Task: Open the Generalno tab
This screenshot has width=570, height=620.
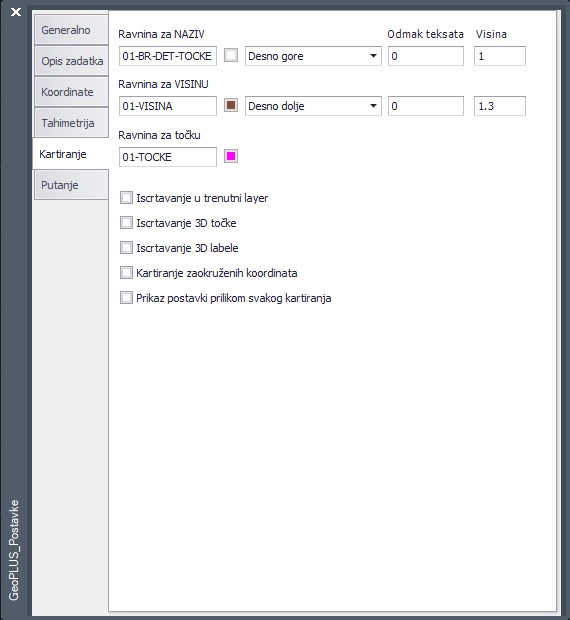Action: [71, 30]
